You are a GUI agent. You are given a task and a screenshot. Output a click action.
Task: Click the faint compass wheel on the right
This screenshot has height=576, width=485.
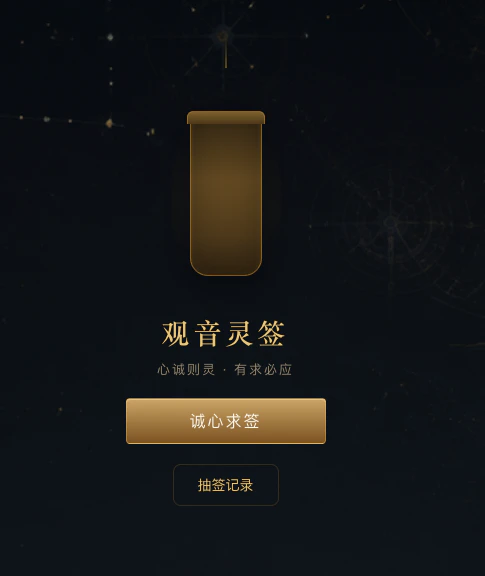tap(391, 222)
